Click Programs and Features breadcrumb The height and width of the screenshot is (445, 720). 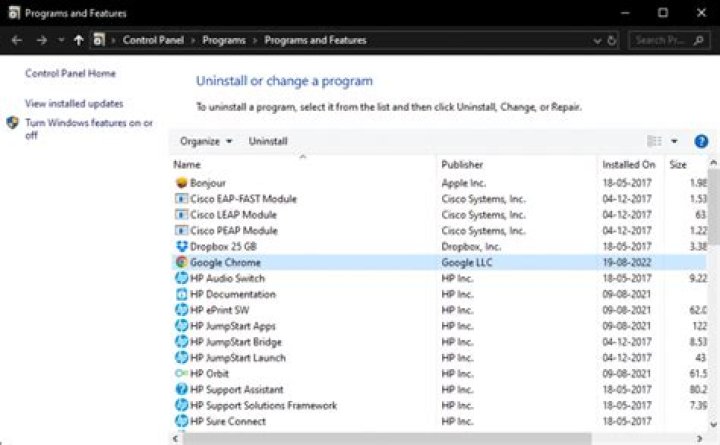[x=315, y=40]
